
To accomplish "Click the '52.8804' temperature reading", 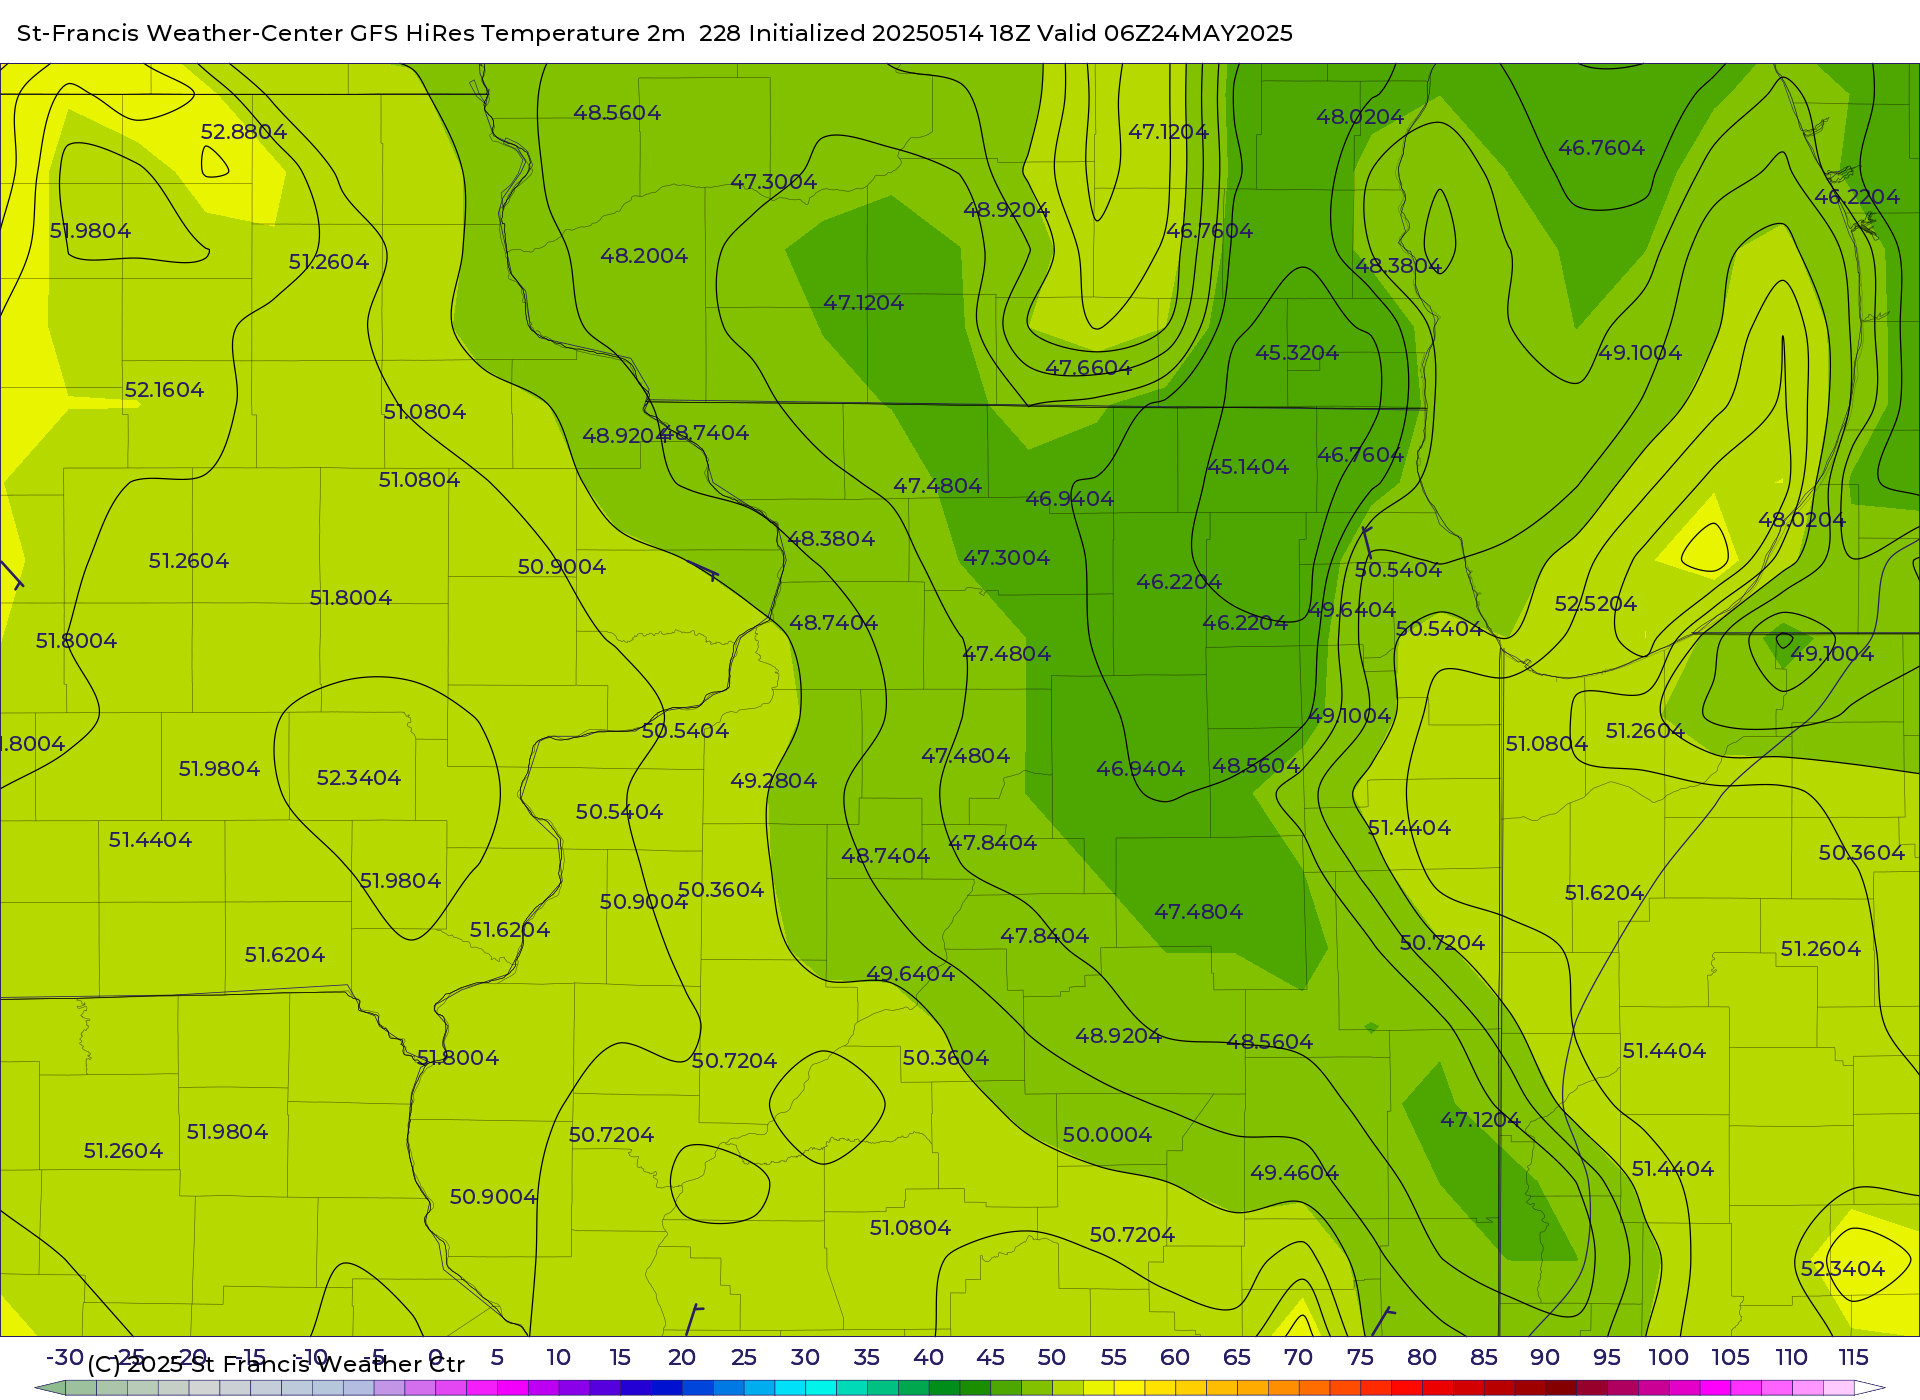I will point(244,132).
